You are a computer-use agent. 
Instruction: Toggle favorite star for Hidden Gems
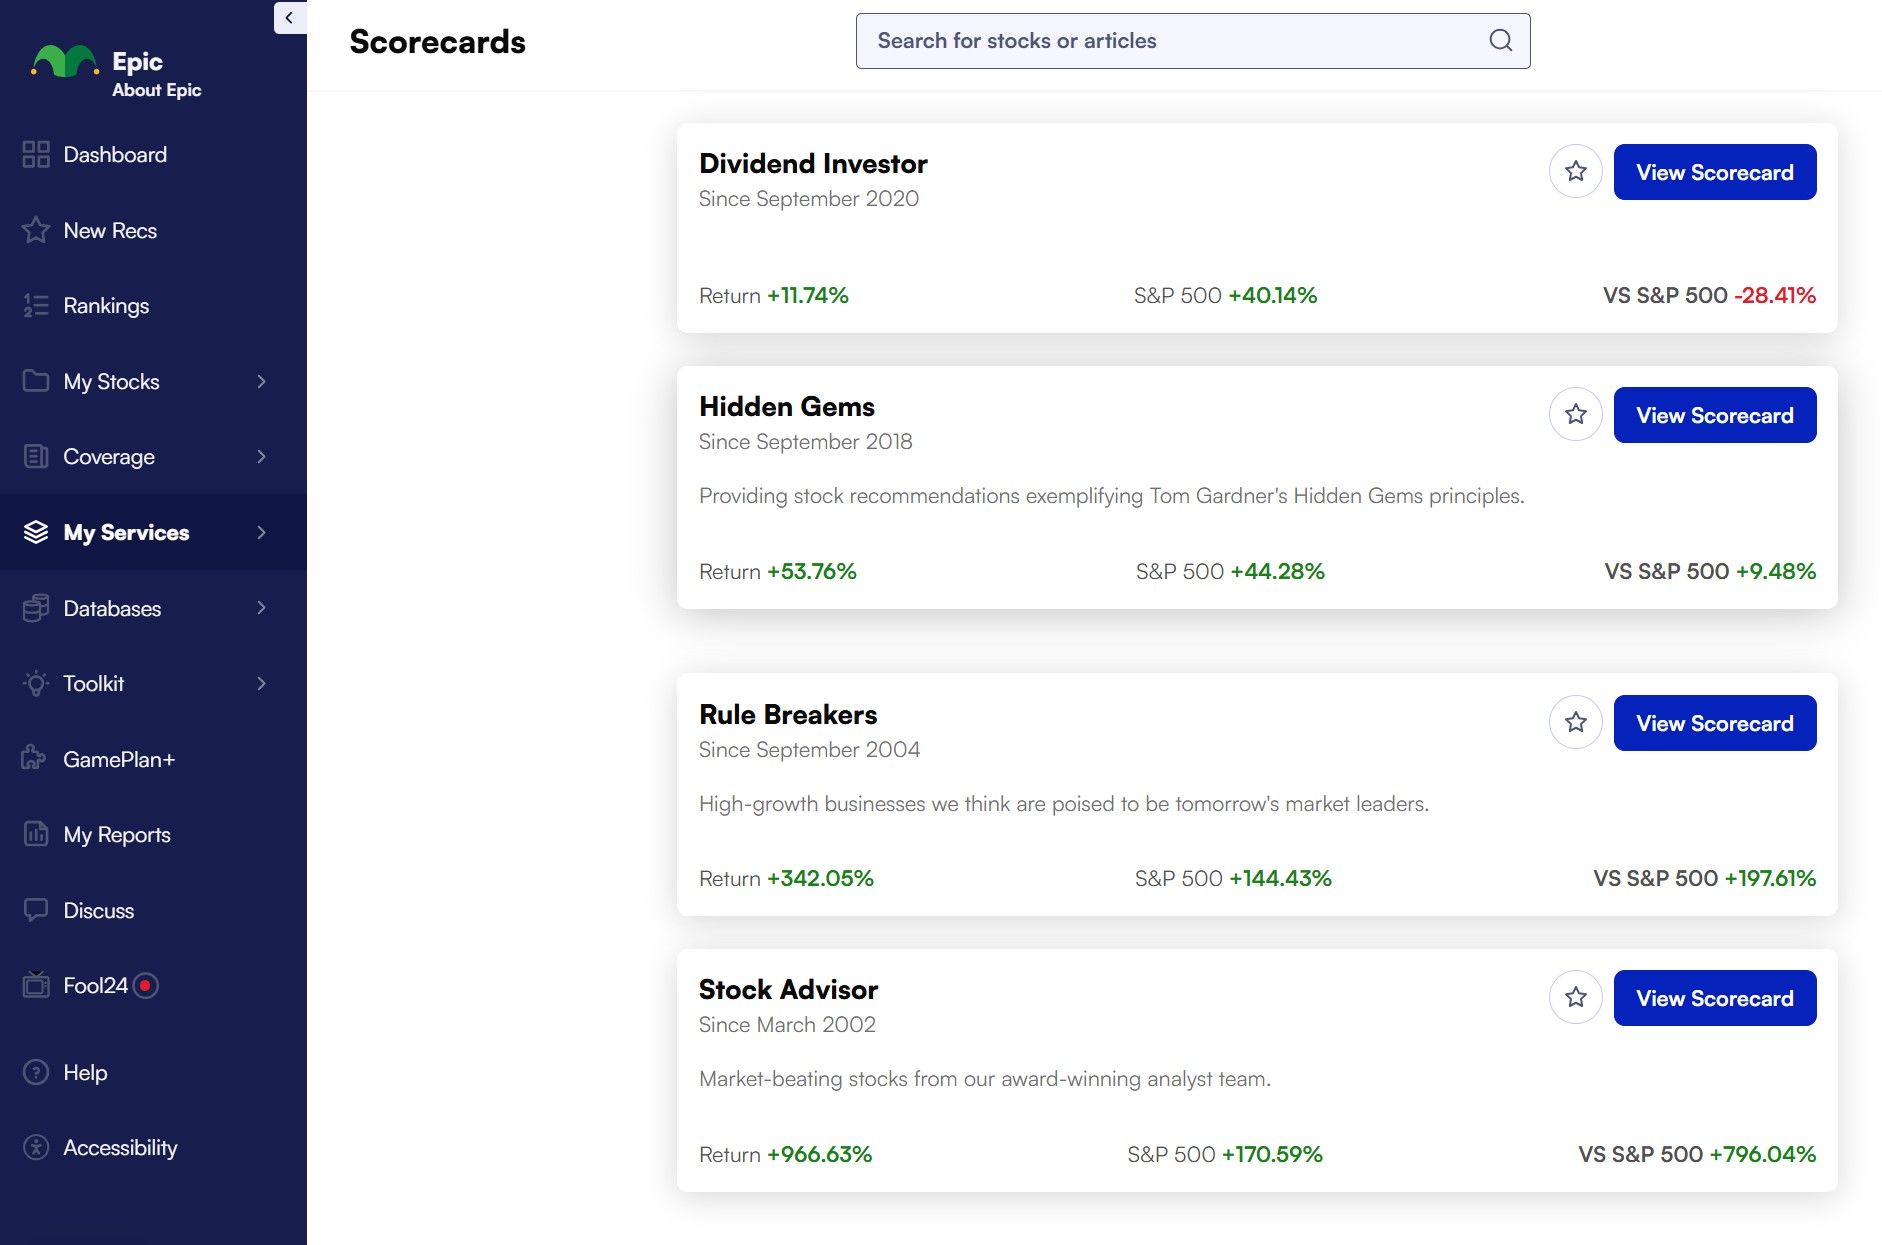(x=1576, y=415)
